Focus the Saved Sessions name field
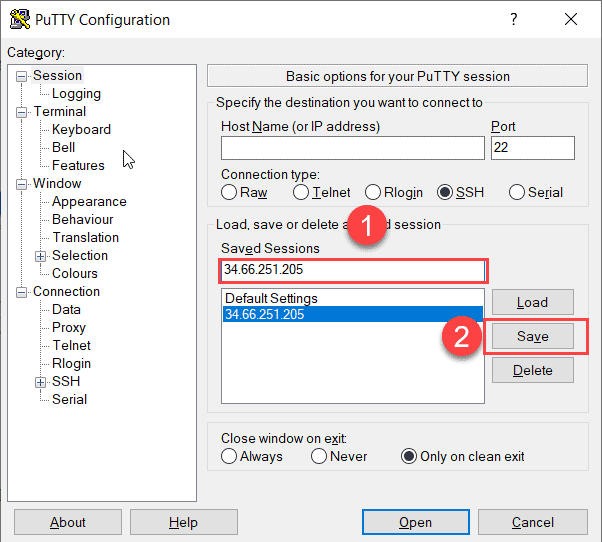This screenshot has height=542, width=602. coord(353,270)
